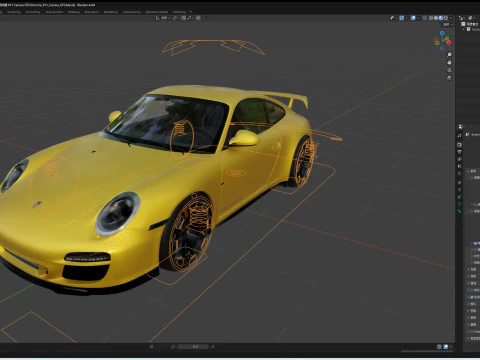
Task: Click the negative Z blue gizmo circle
Action: point(442,49)
